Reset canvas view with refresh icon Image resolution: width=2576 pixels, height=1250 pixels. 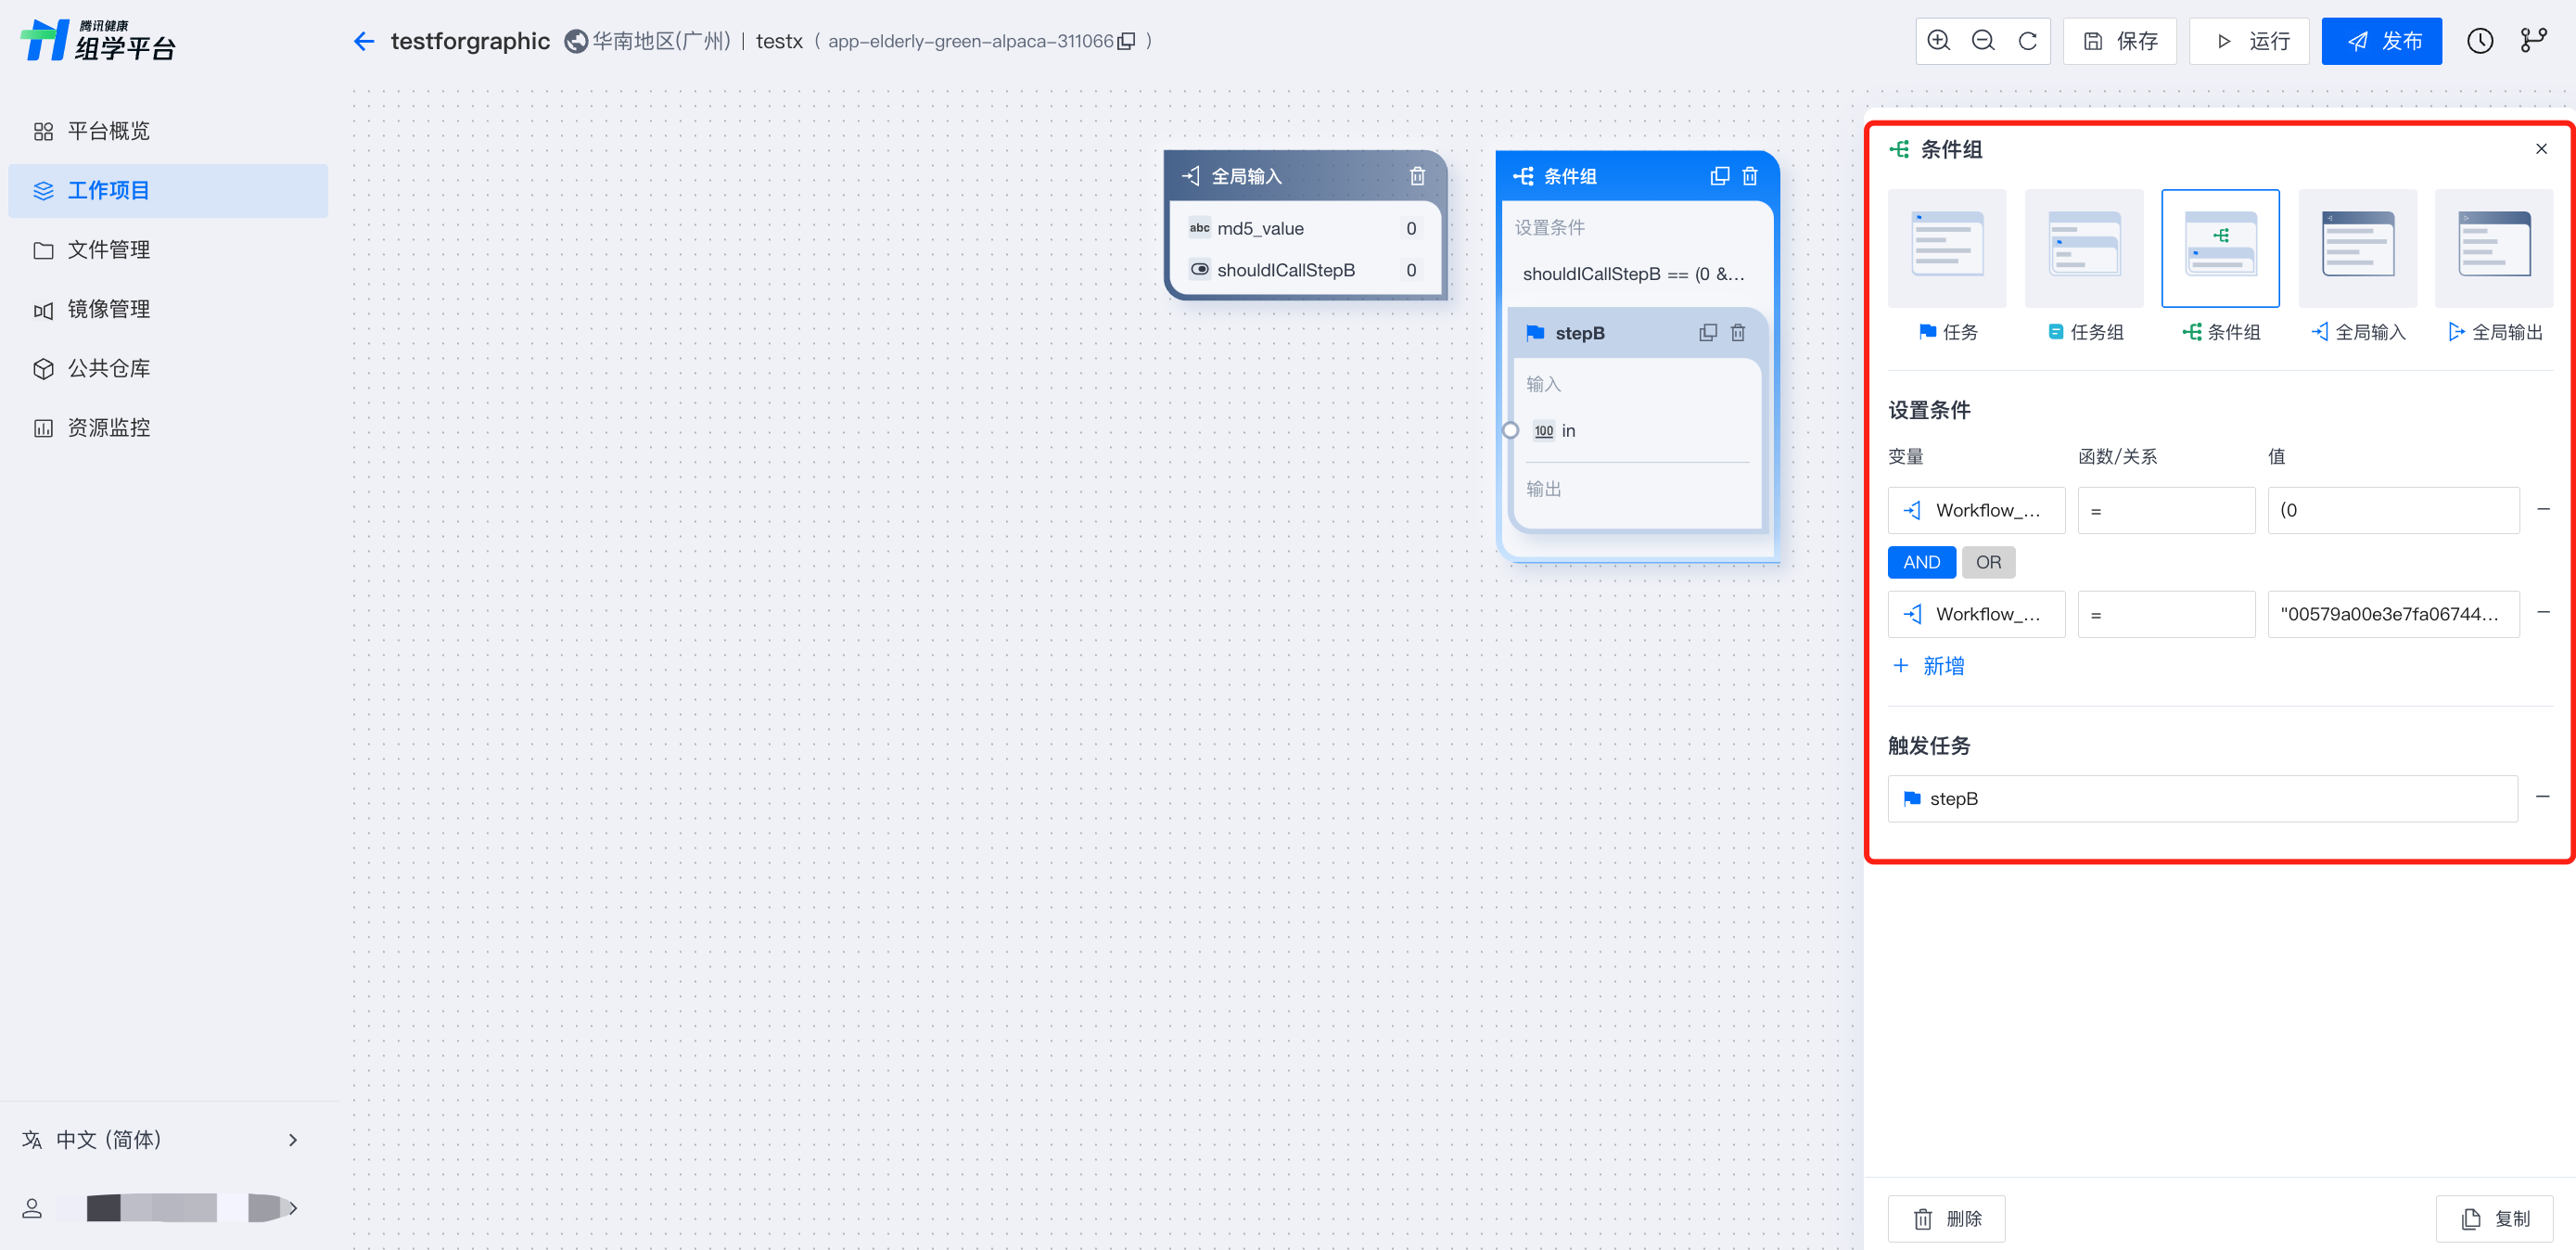pyautogui.click(x=2027, y=41)
